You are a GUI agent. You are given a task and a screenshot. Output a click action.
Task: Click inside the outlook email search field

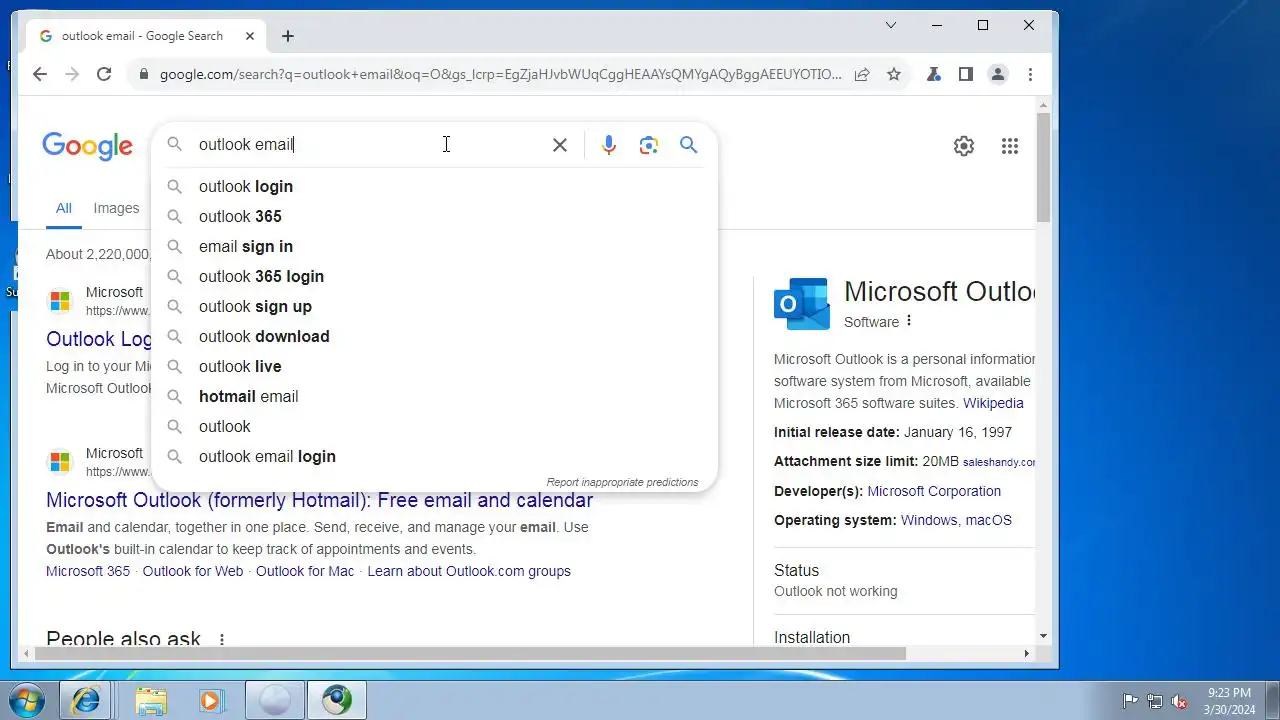[370, 145]
